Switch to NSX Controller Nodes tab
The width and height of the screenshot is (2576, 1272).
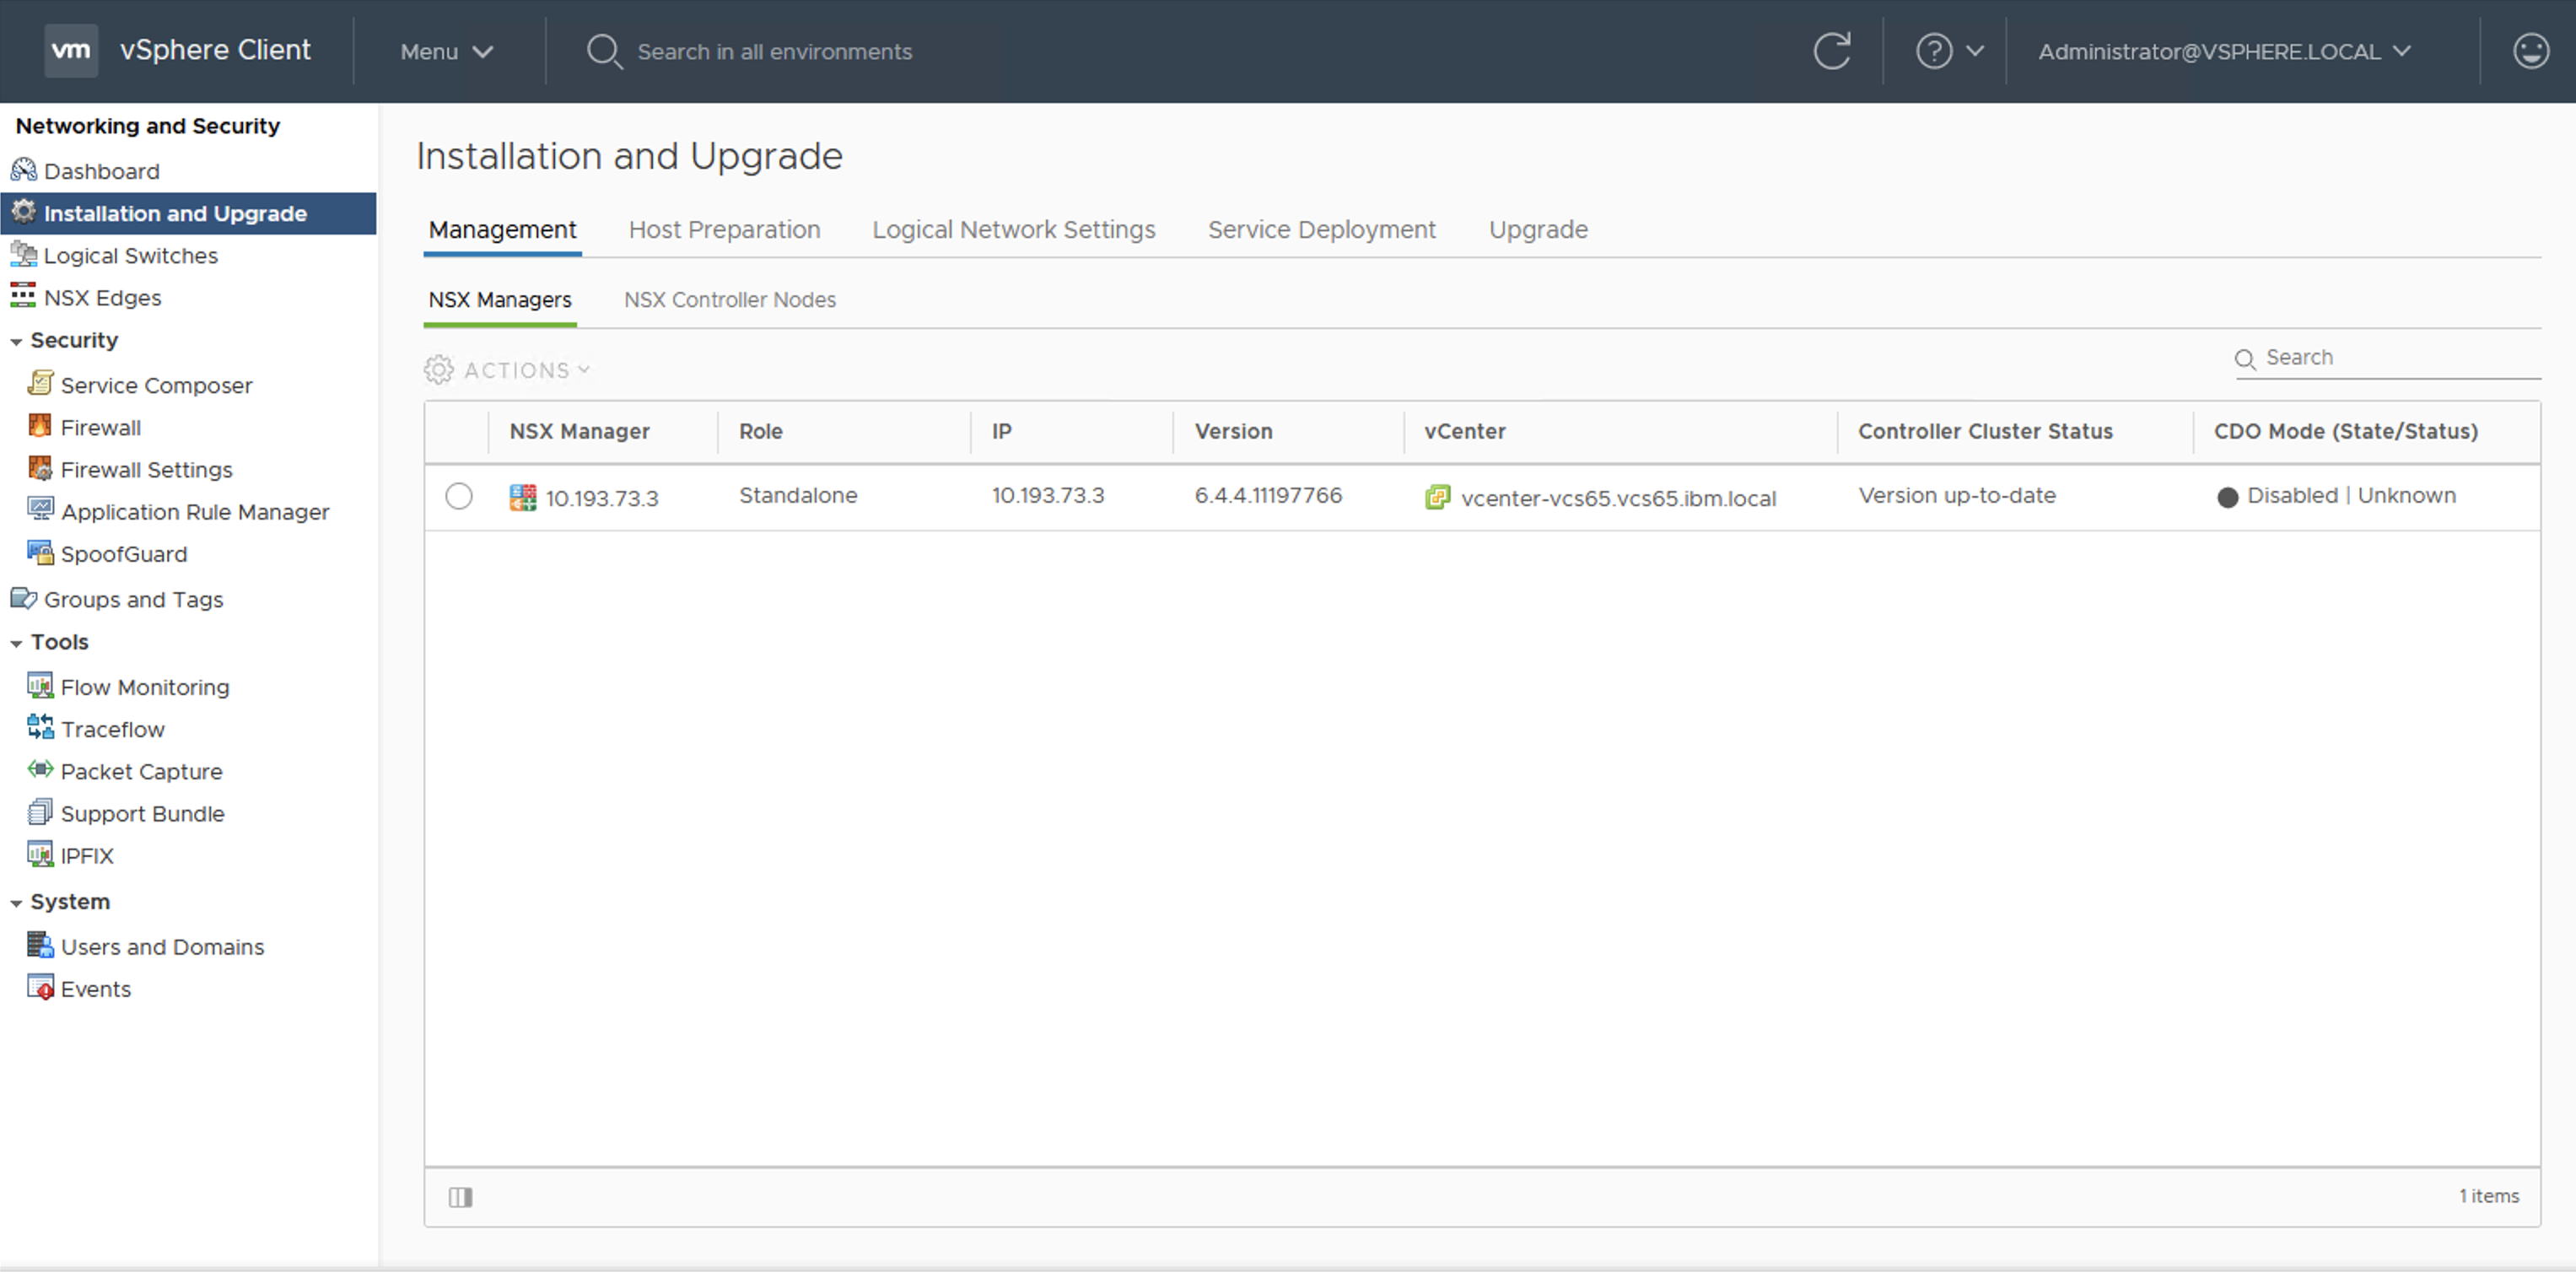click(730, 300)
